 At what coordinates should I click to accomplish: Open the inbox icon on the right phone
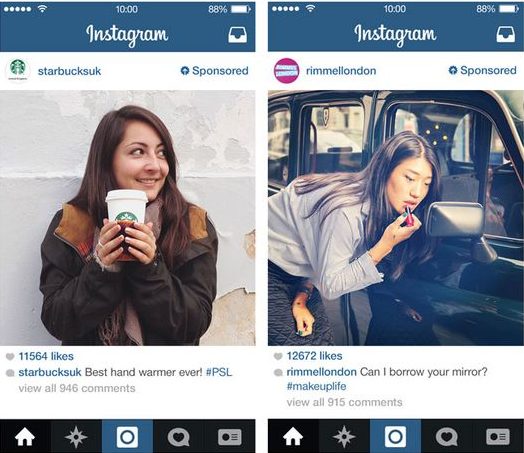506,34
